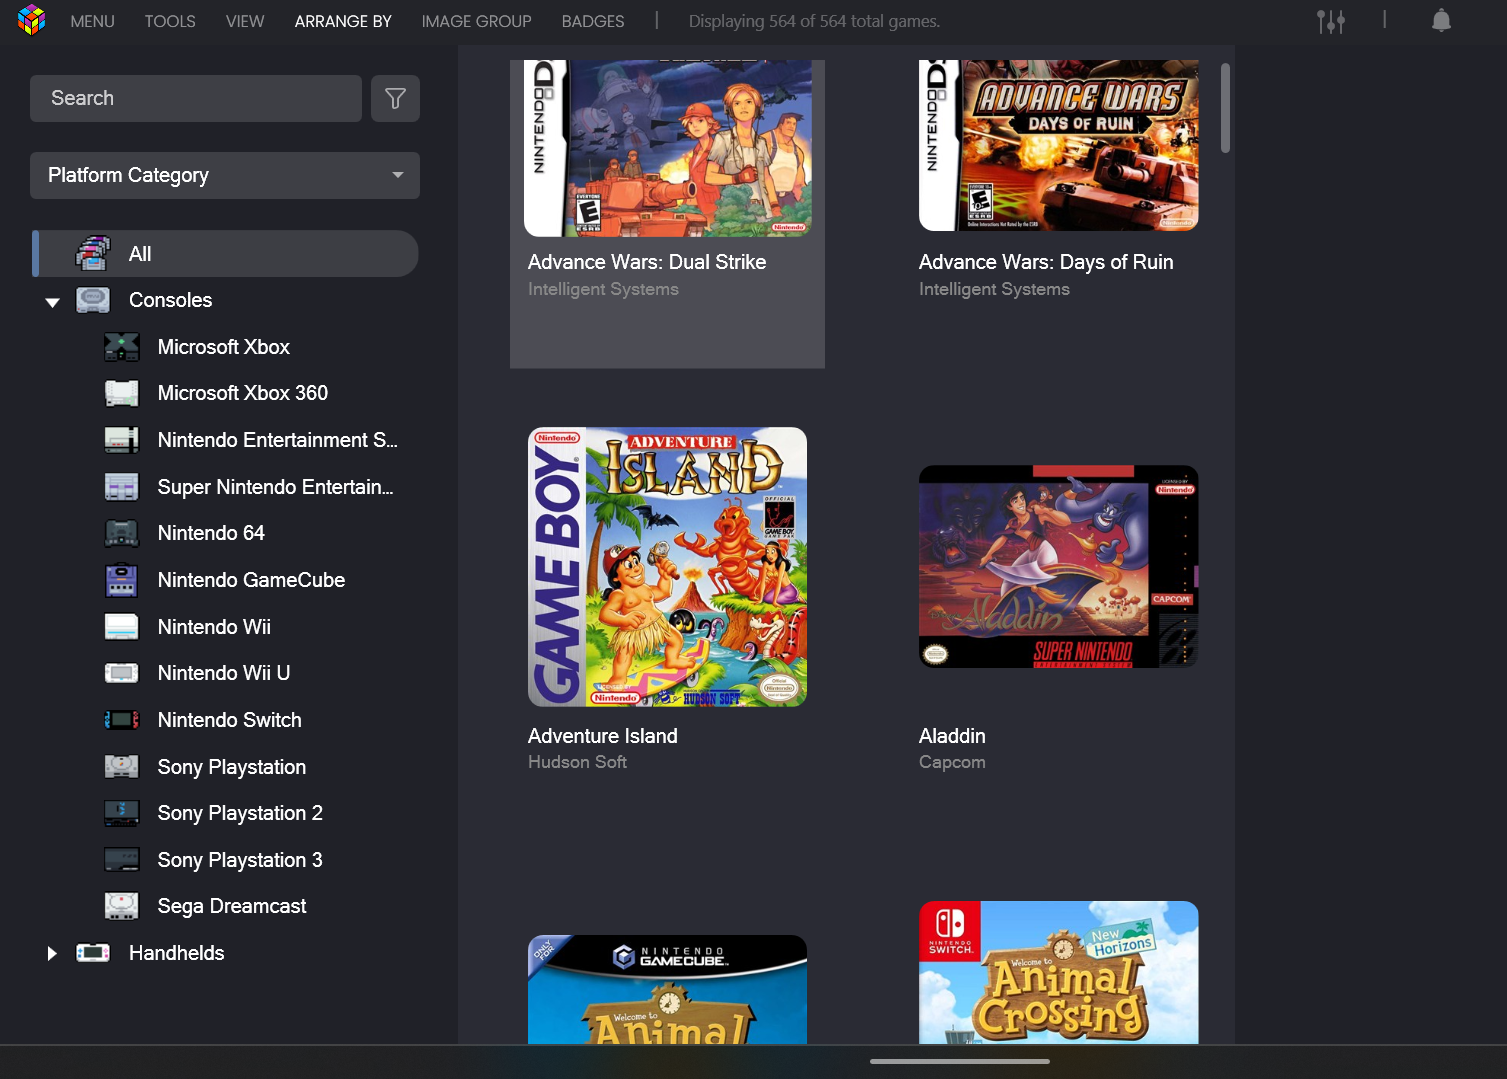
Task: Click the Microsoft Xbox platform icon
Action: pos(122,347)
